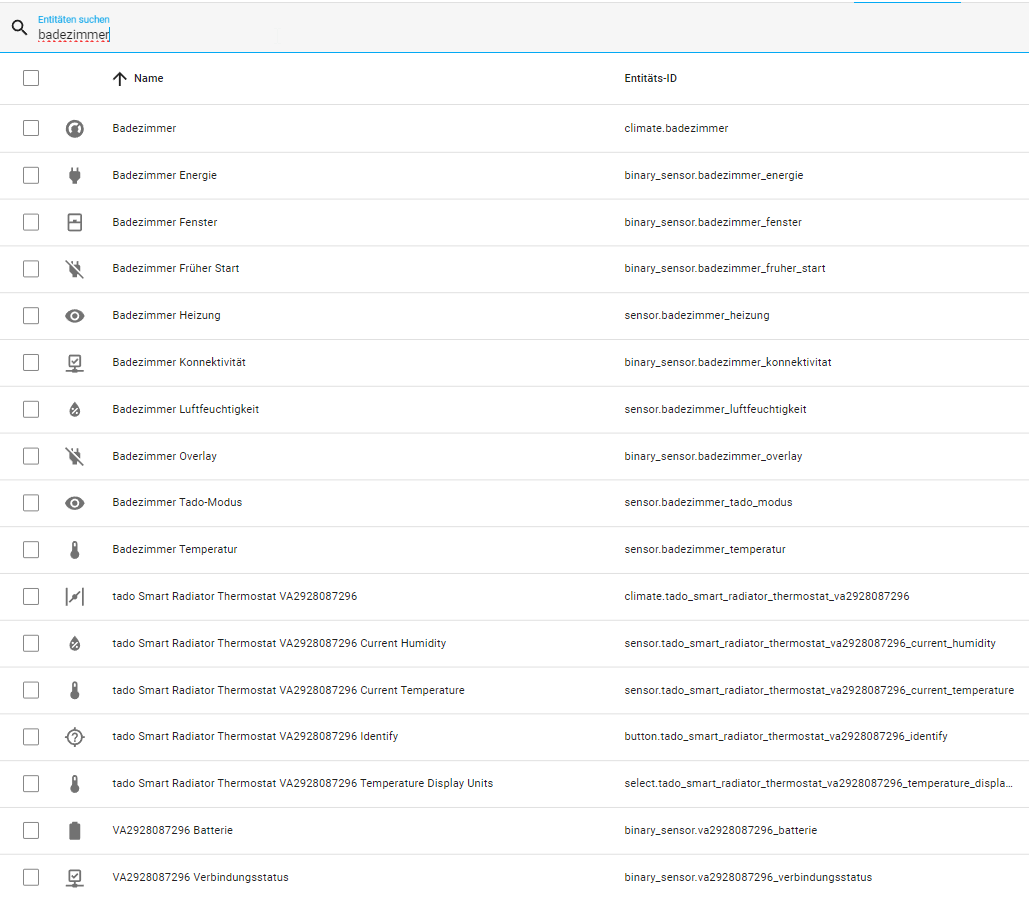This screenshot has width=1029, height=909.
Task: Click button.tado_smart_radiator_thermostat identify entity ID
Action: [786, 736]
